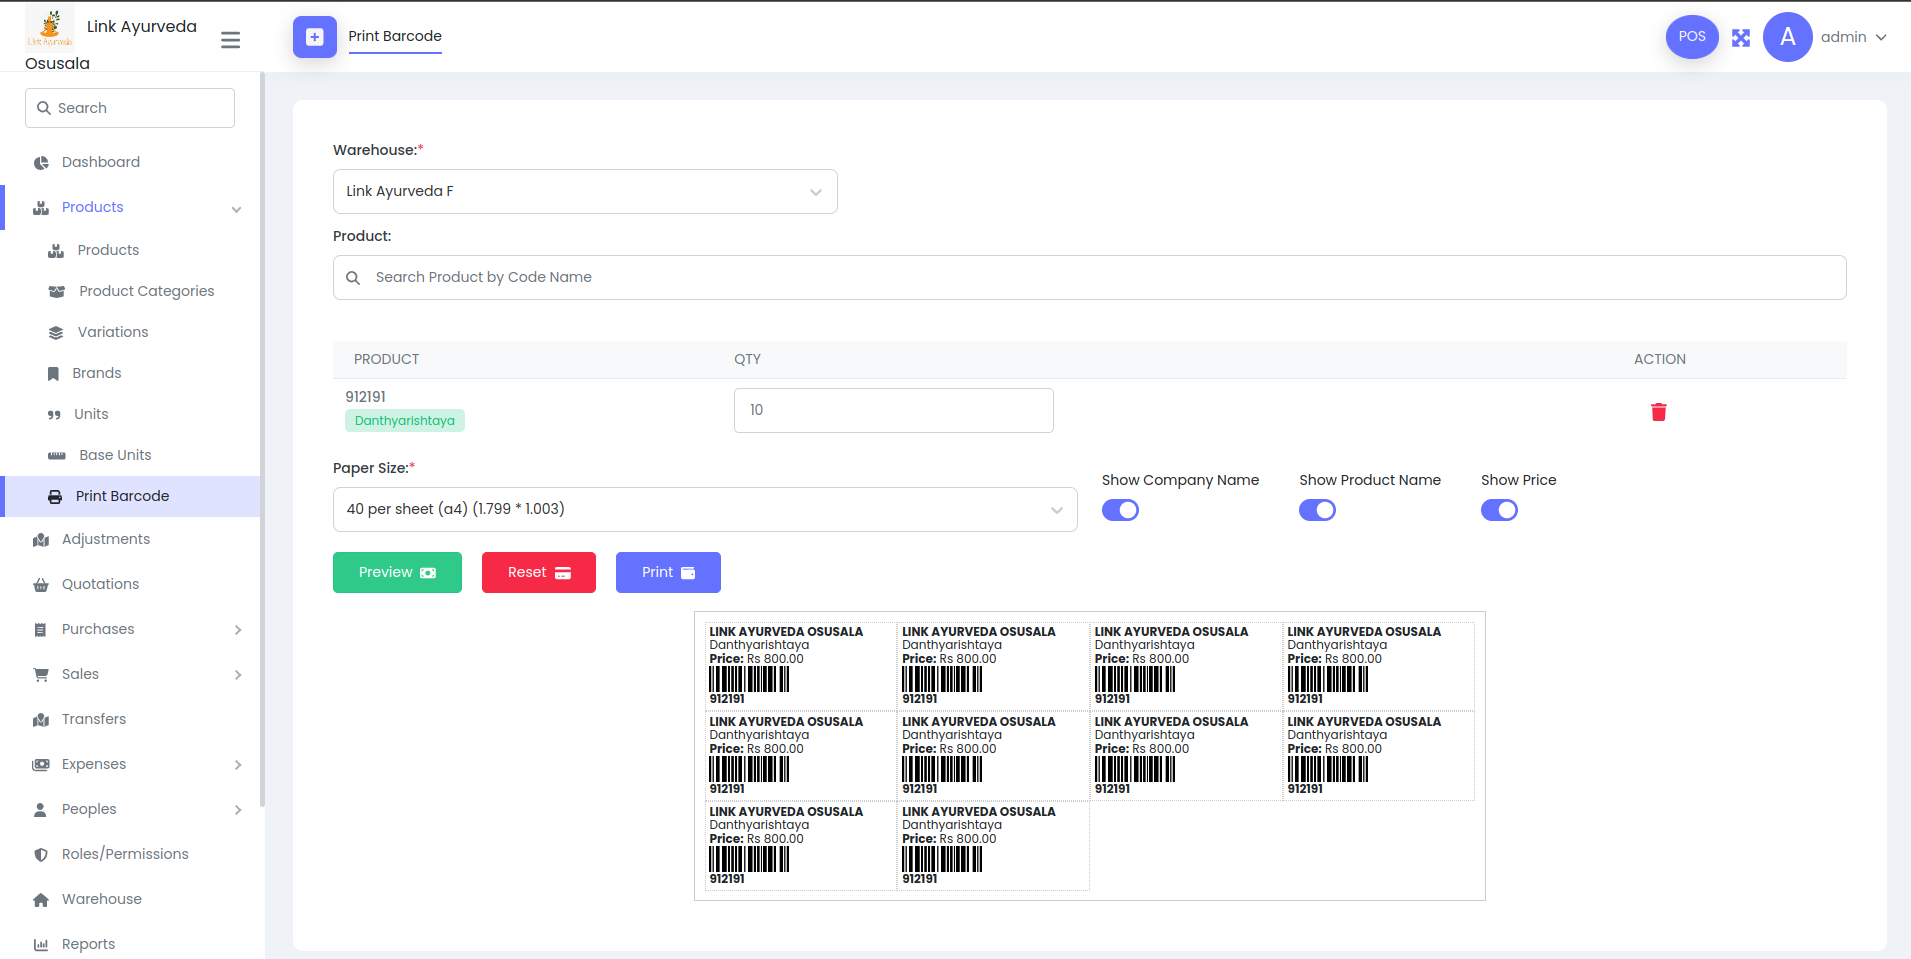Click the Print Barcode printer icon
Screen dimensions: 1911x959
point(55,497)
